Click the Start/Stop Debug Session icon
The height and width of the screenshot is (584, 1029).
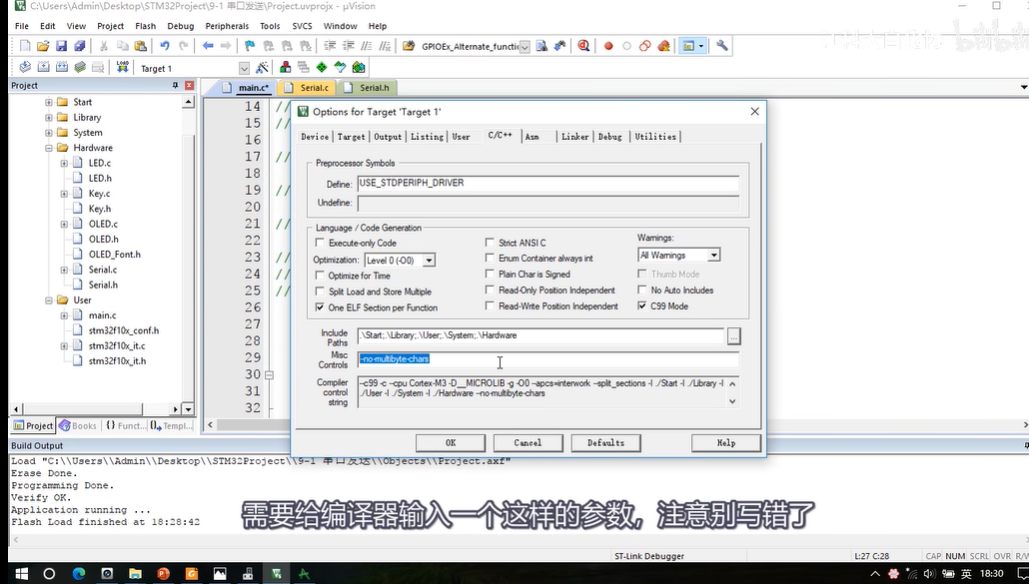pyautogui.click(x=583, y=46)
